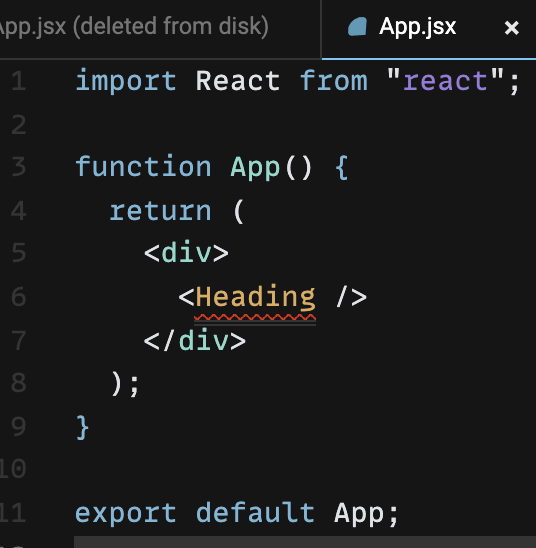Click the opening <div> tag on line 5

186,252
